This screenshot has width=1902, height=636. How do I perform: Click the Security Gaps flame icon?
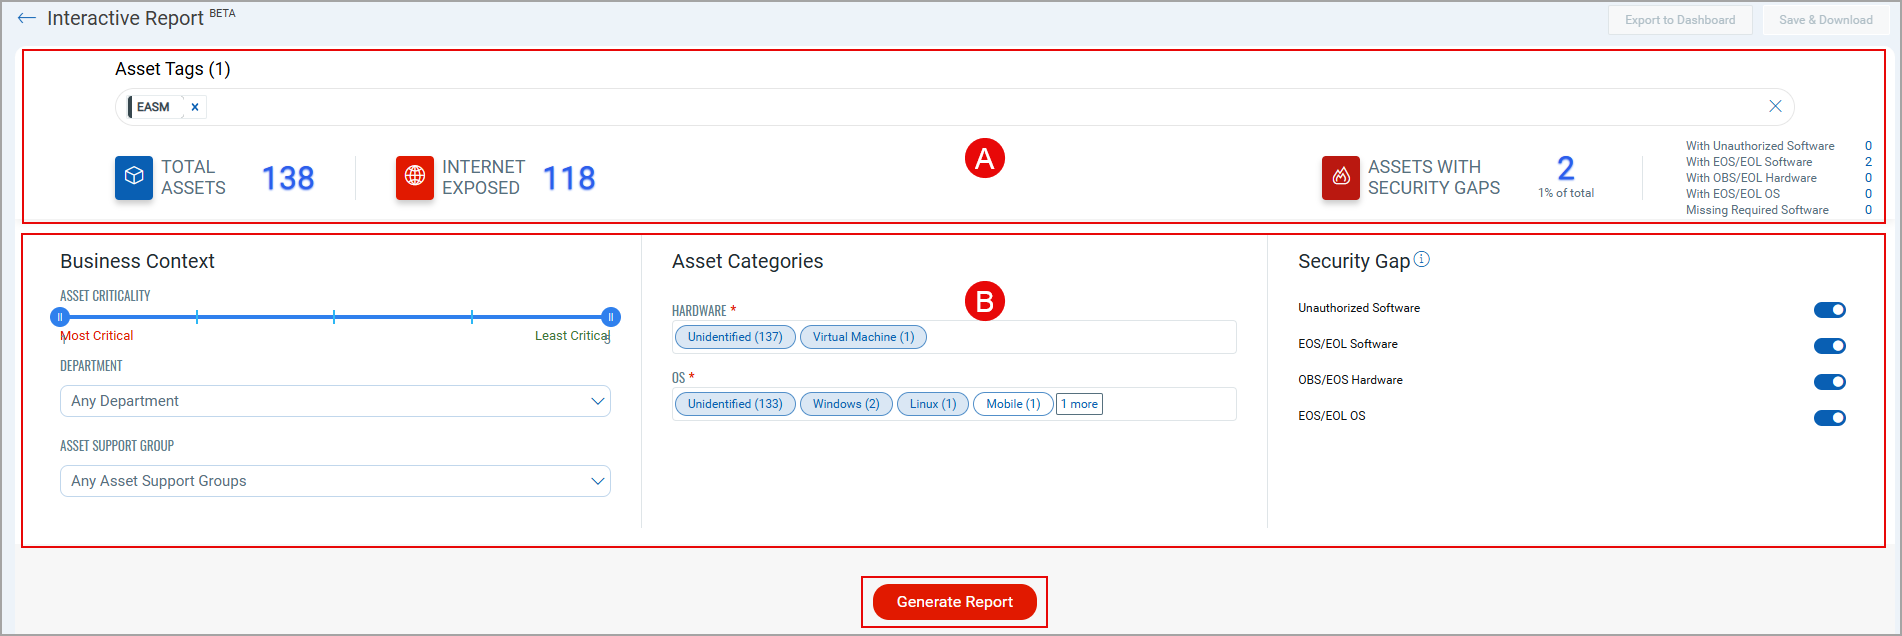coord(1341,177)
